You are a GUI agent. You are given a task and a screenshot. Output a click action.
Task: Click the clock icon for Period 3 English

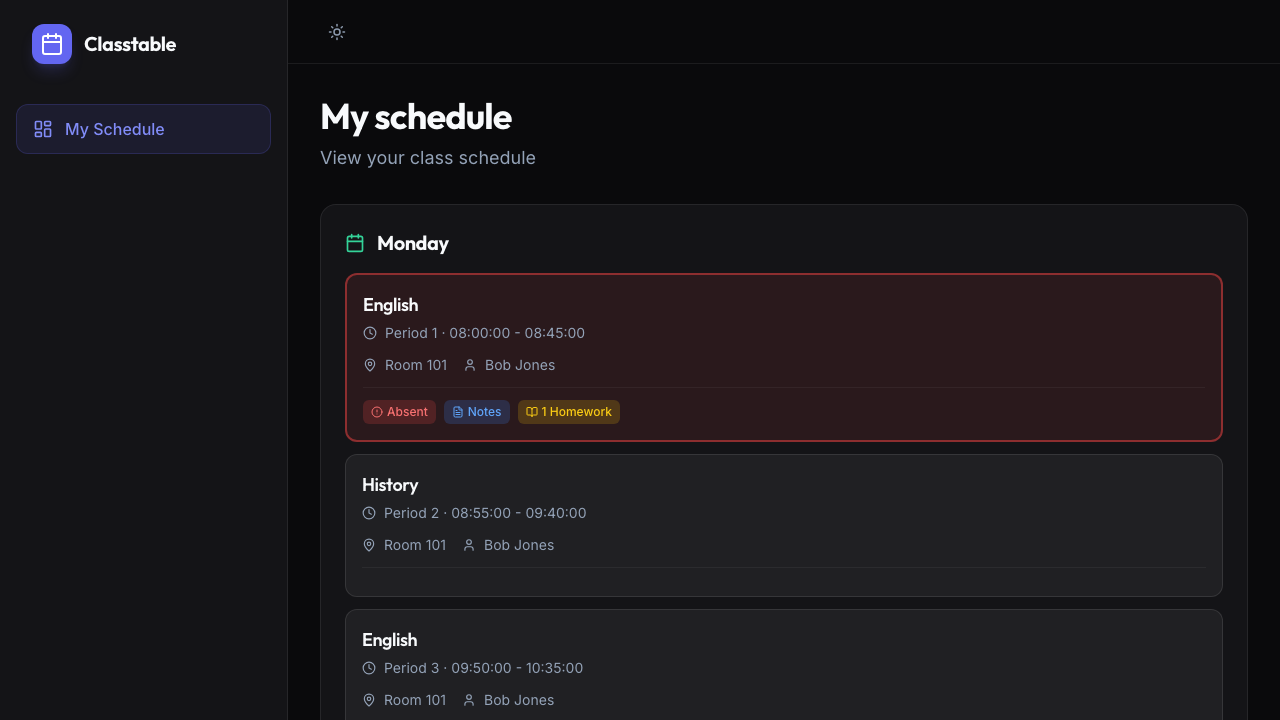[x=369, y=668]
